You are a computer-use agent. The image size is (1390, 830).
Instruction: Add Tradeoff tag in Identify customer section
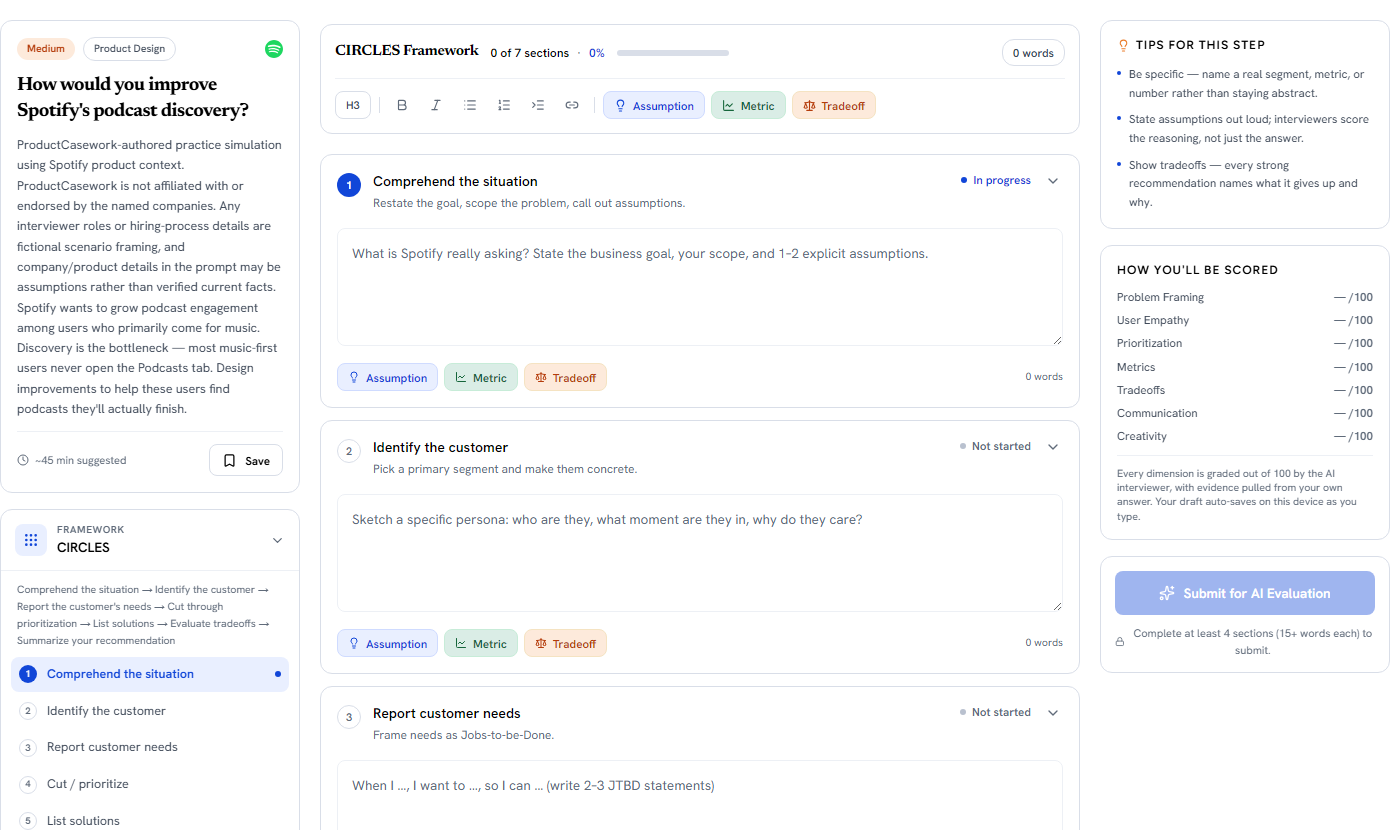click(565, 644)
